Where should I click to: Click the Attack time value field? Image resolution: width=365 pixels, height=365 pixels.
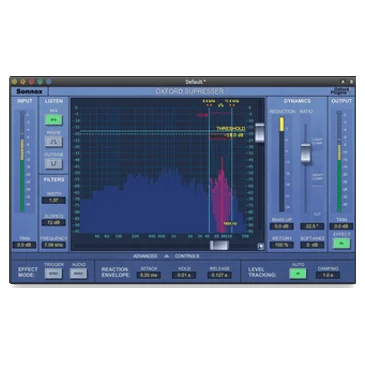click(149, 275)
